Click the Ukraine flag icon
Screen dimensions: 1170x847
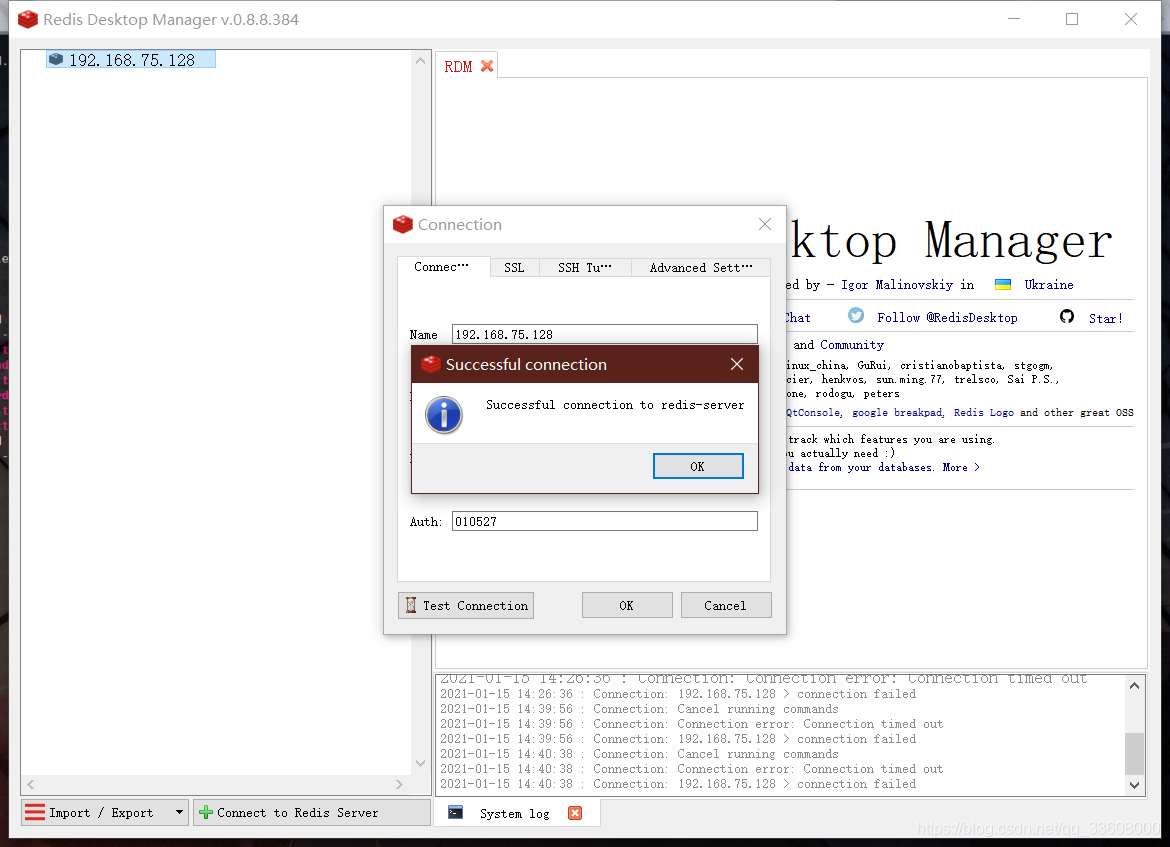click(1003, 284)
